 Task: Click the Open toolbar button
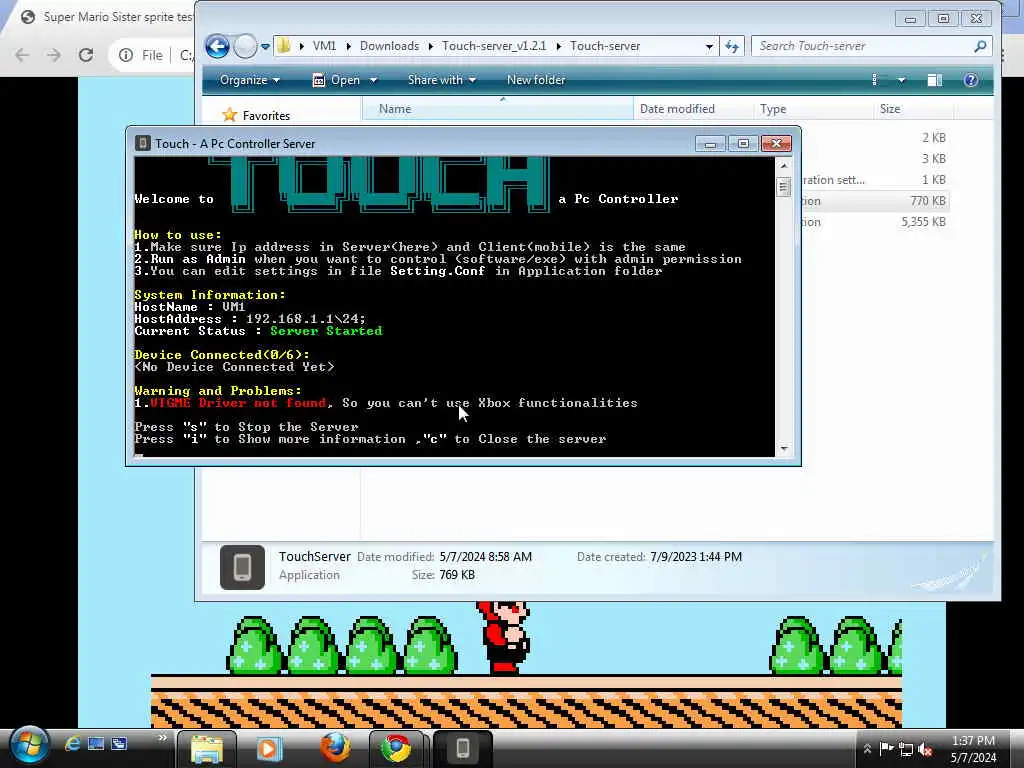tap(338, 80)
